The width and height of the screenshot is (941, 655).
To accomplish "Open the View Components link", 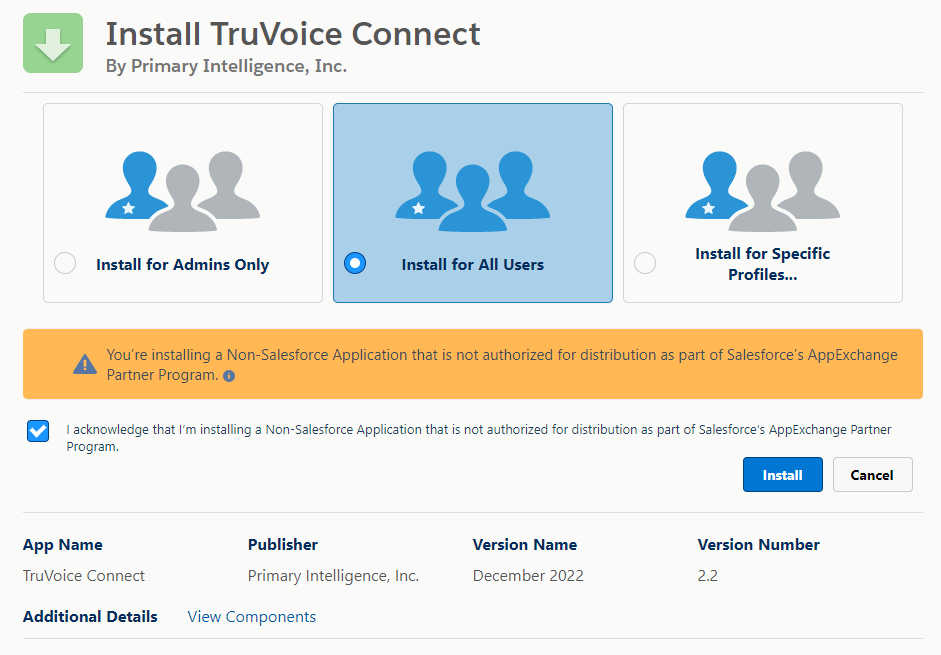I will coord(251,617).
